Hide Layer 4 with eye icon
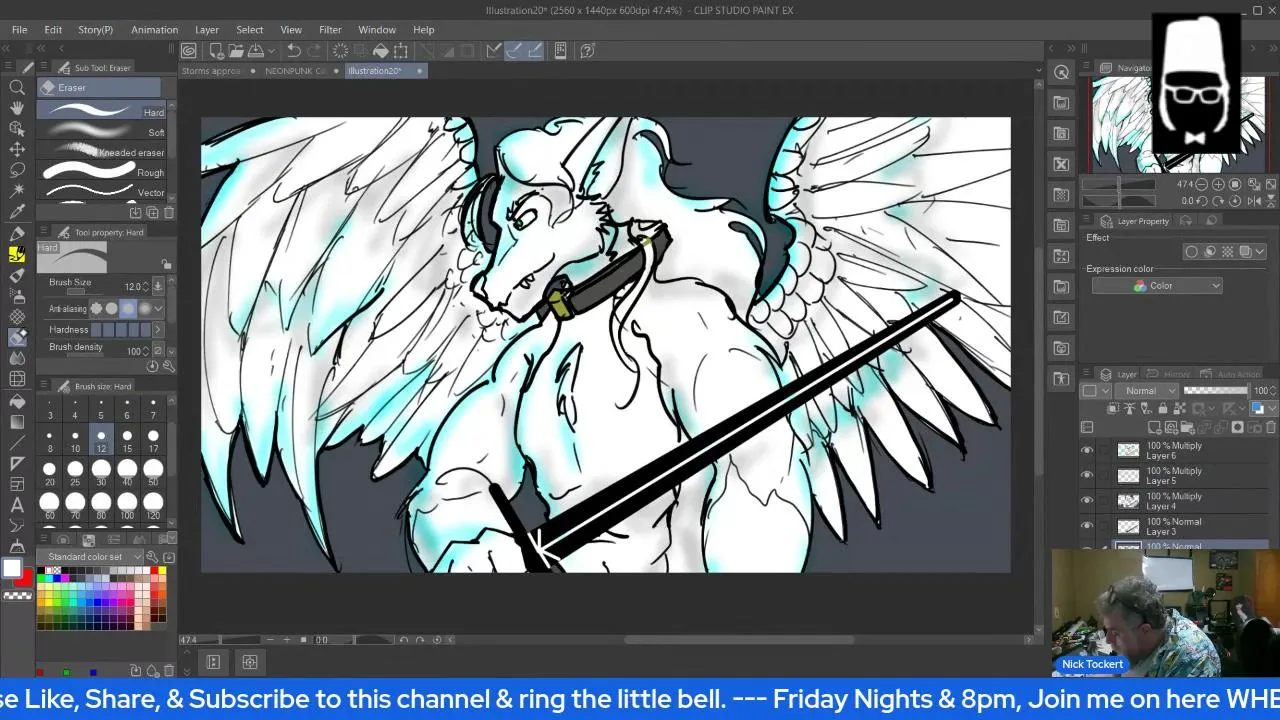The image size is (1280, 720). 1087,500
